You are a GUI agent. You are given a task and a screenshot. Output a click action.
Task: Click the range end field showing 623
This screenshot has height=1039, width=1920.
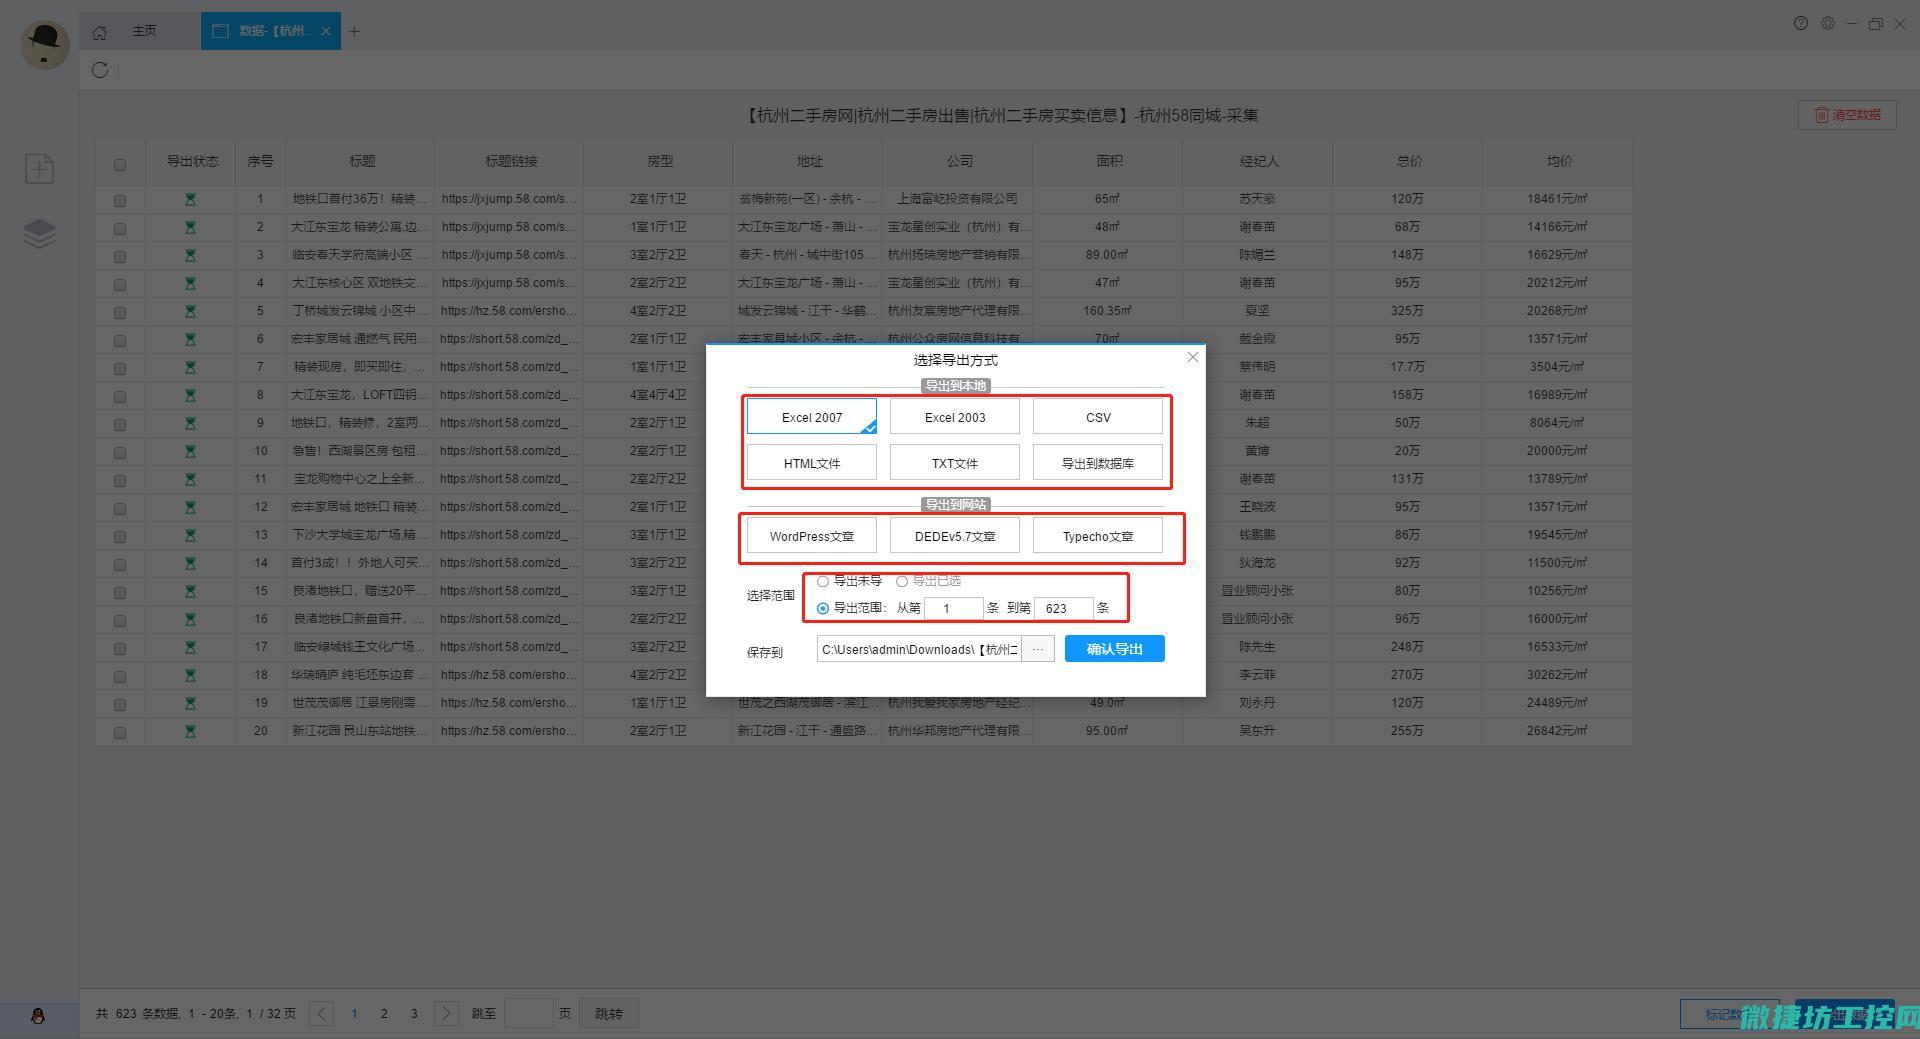click(x=1063, y=608)
